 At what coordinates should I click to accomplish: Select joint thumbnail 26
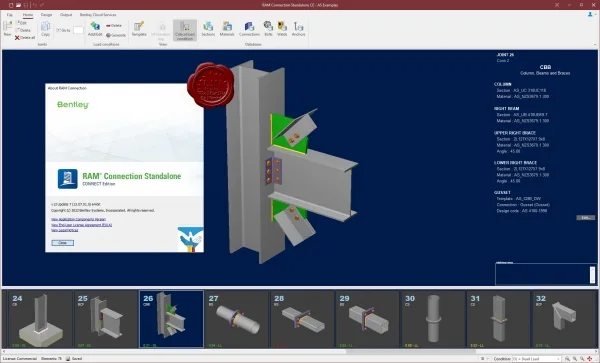[171, 319]
